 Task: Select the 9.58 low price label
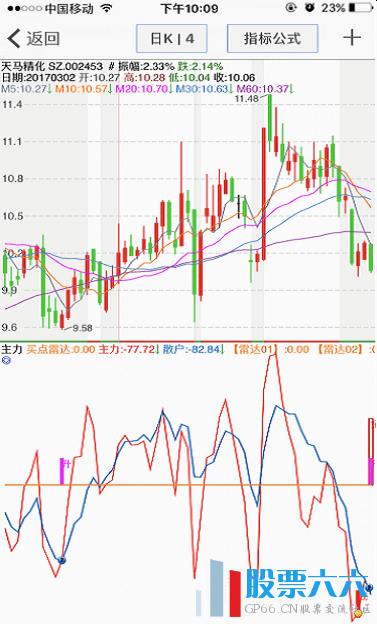pyautogui.click(x=82, y=328)
